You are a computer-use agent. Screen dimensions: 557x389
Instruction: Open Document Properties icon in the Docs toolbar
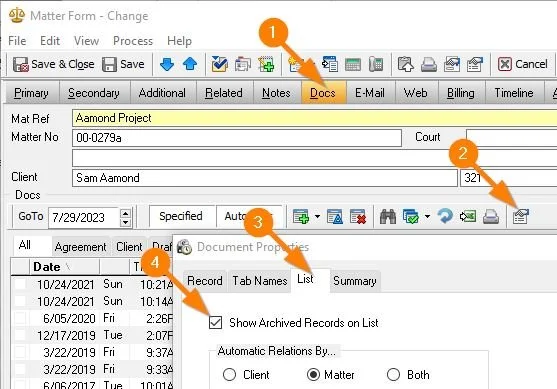pos(521,216)
